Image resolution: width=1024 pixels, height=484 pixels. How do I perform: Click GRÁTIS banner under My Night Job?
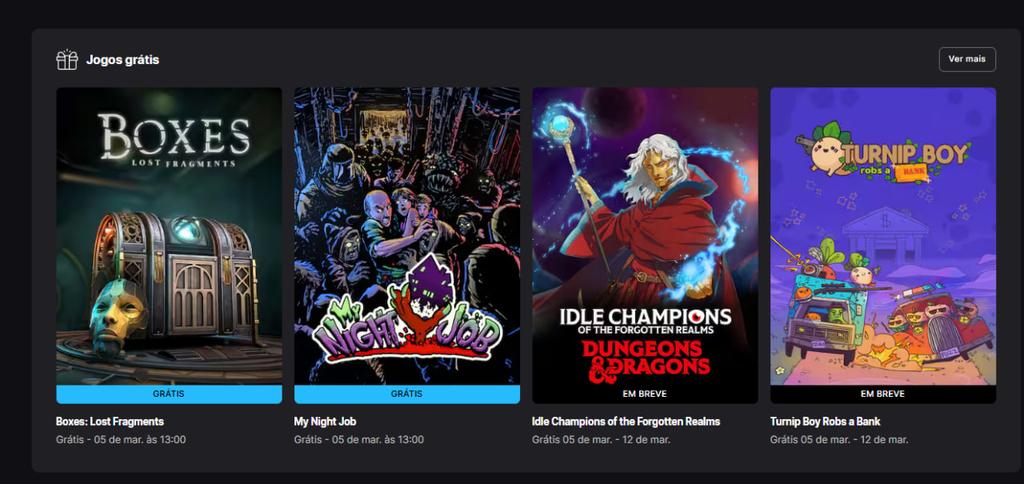407,395
